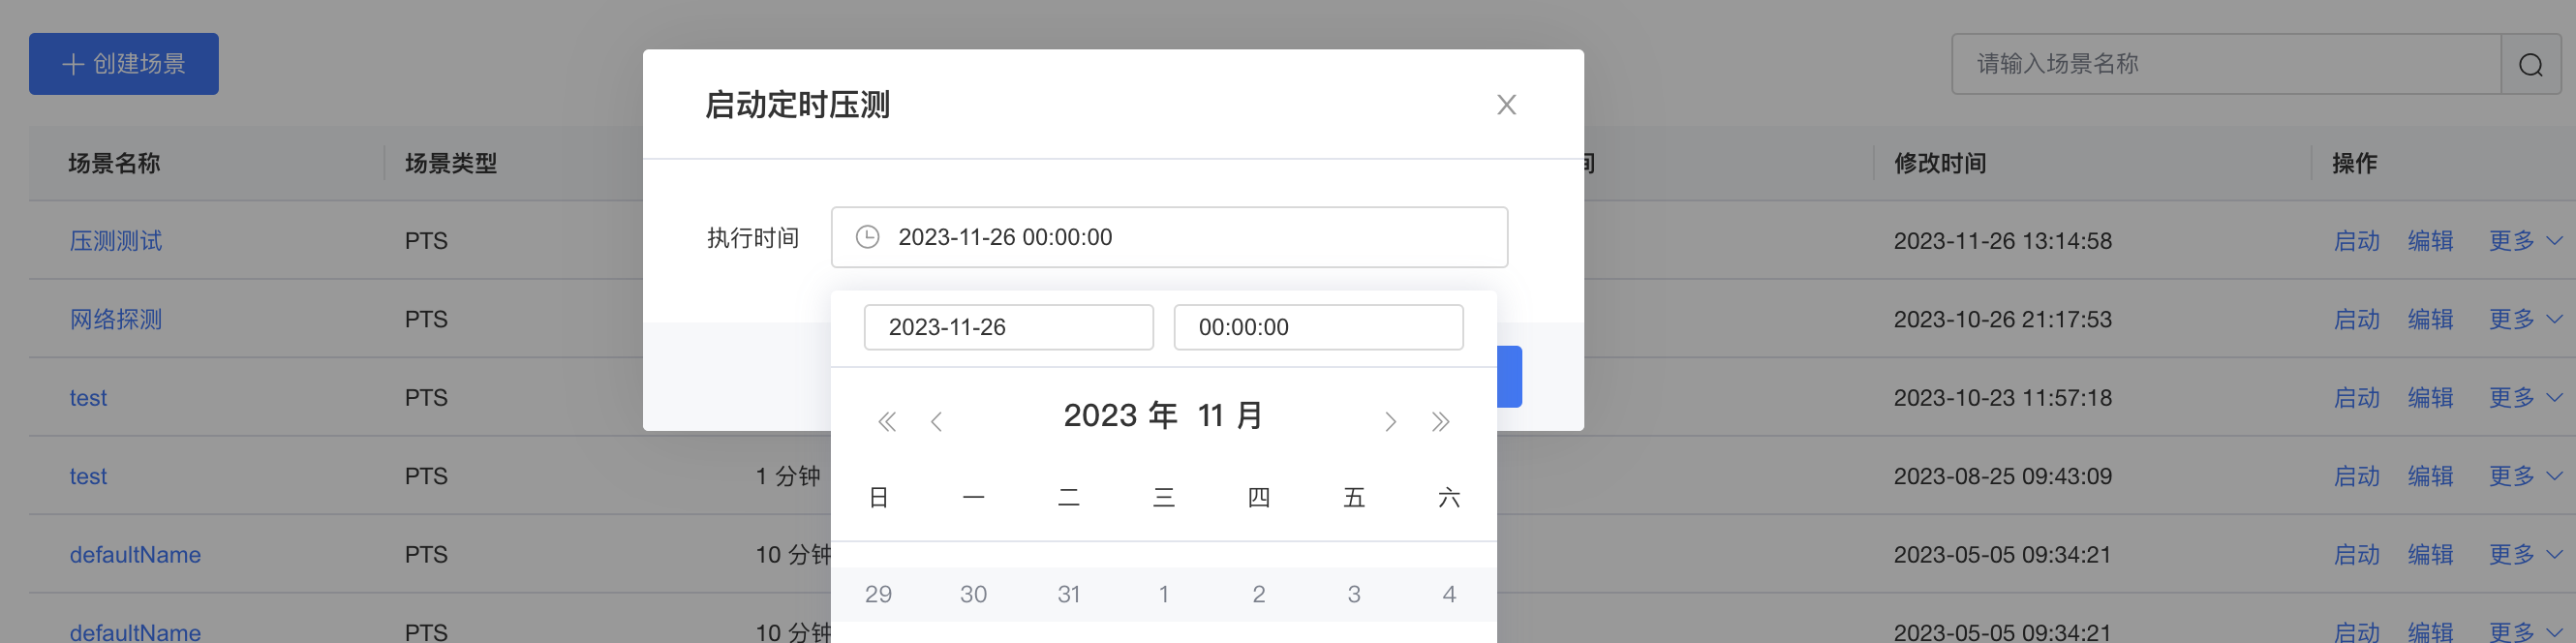This screenshot has width=2576, height=643.
Task: Expand 更多 for the 压测测试 row
Action: pos(2525,241)
